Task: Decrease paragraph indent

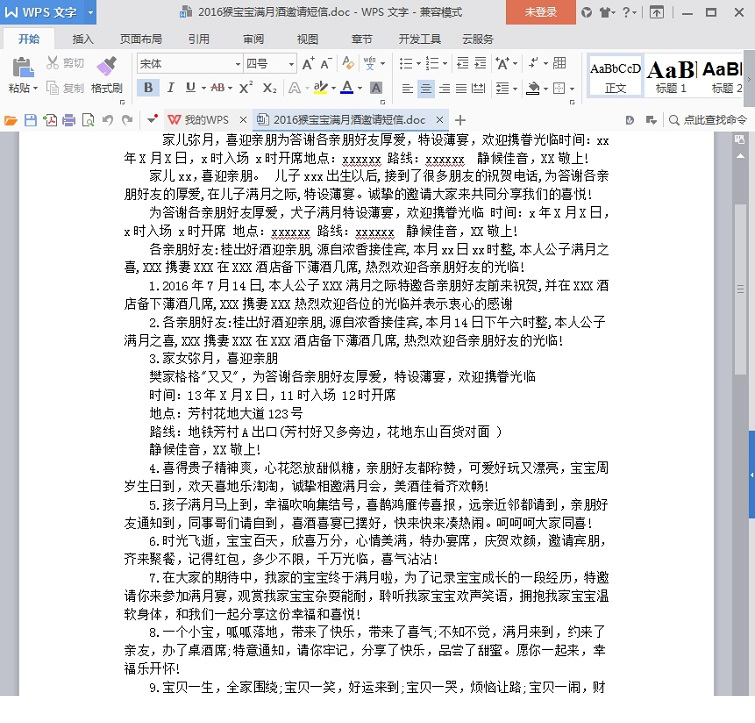Action: [463, 63]
